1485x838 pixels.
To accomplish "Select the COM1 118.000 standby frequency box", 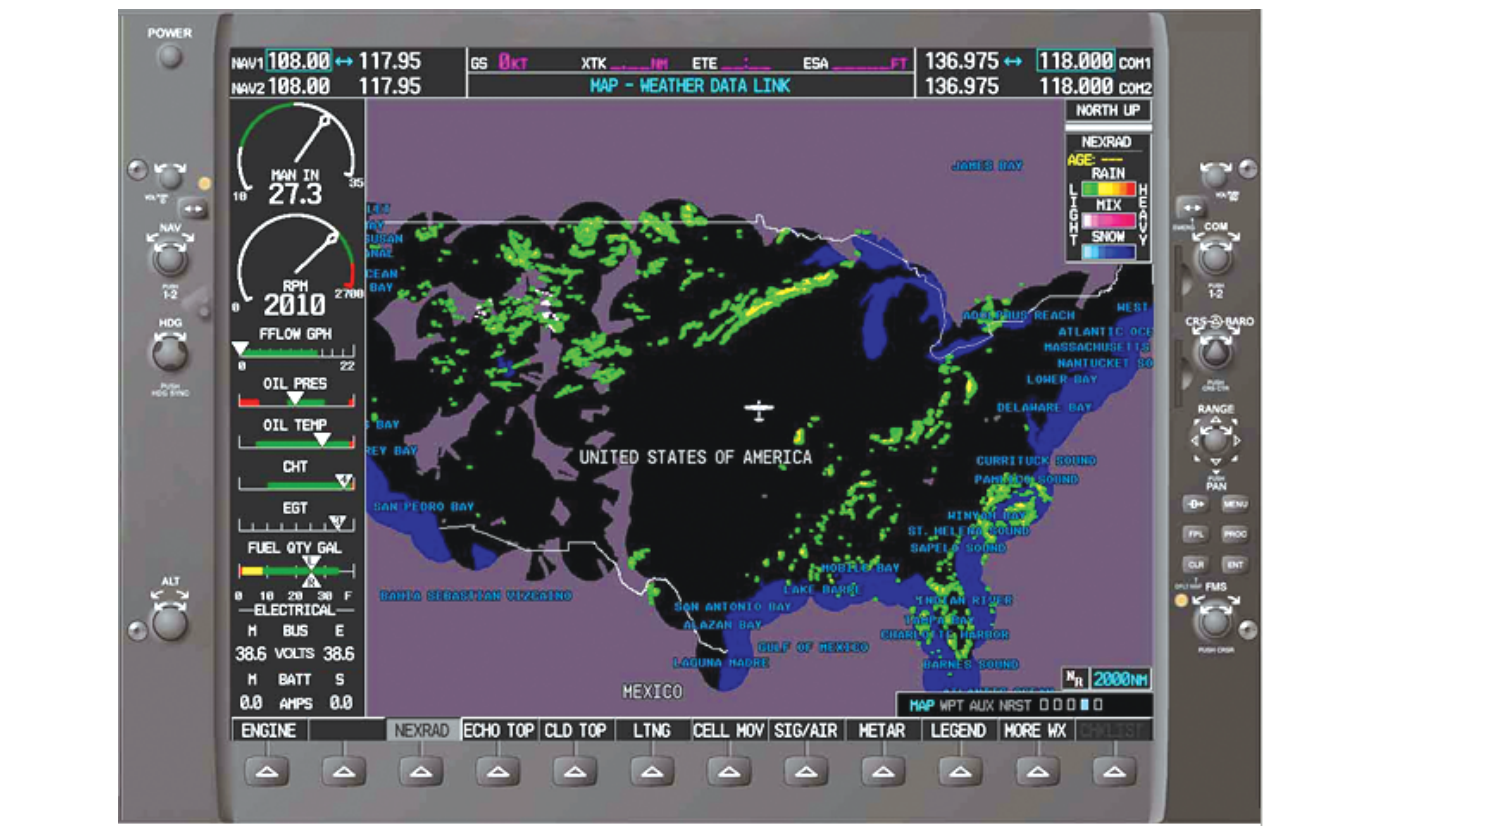I will [1076, 61].
